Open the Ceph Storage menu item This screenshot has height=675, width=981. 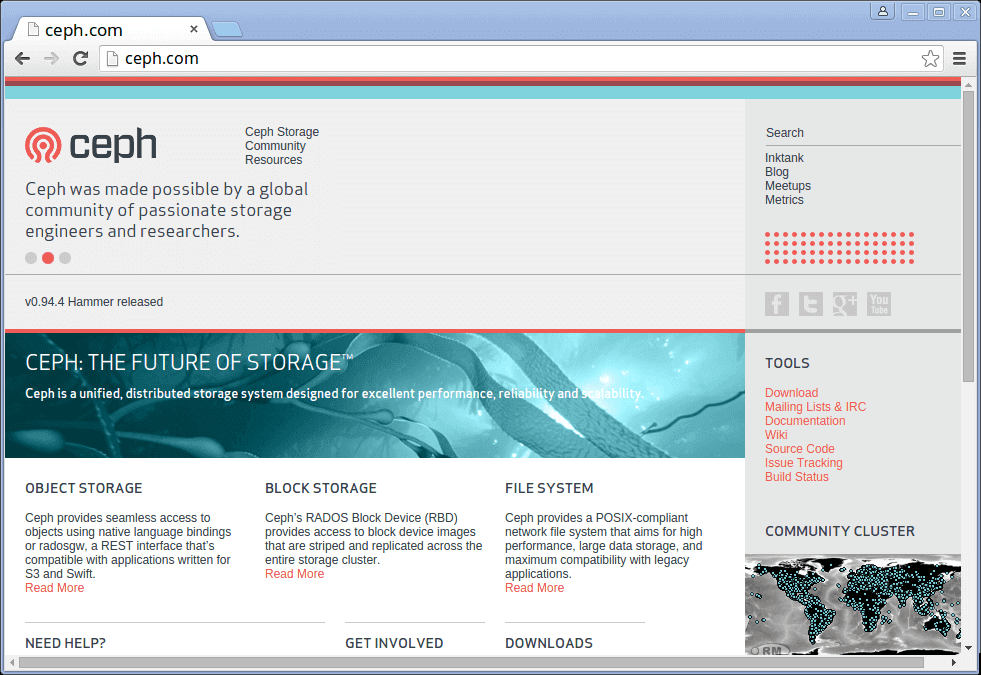click(x=282, y=132)
